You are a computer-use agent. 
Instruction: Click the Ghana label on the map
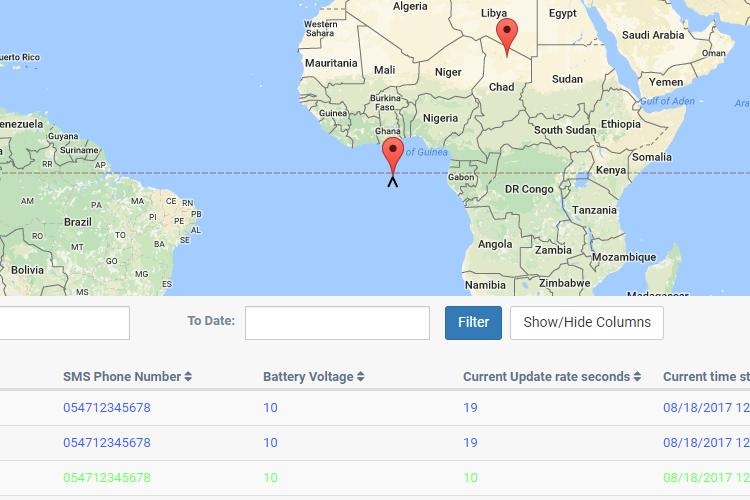[x=387, y=131]
